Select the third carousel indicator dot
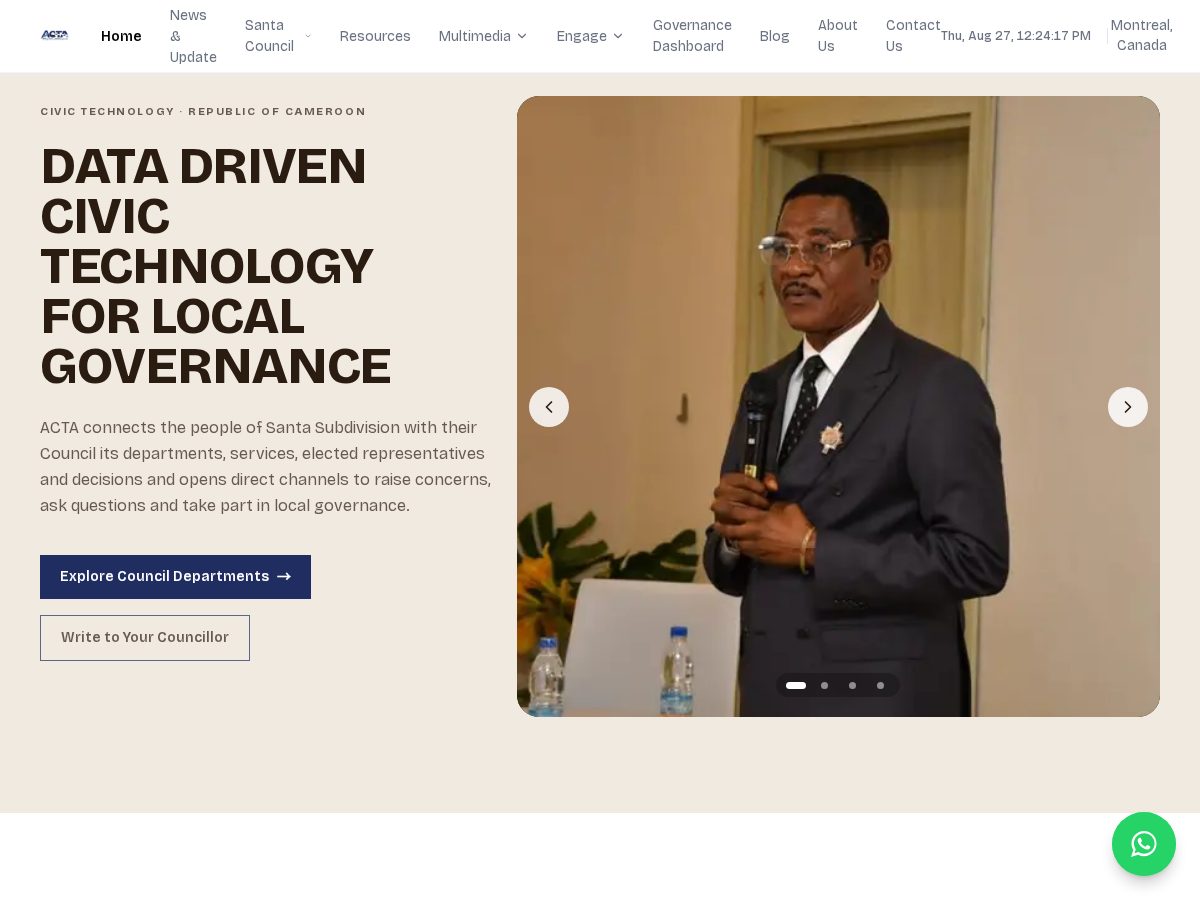 [852, 686]
